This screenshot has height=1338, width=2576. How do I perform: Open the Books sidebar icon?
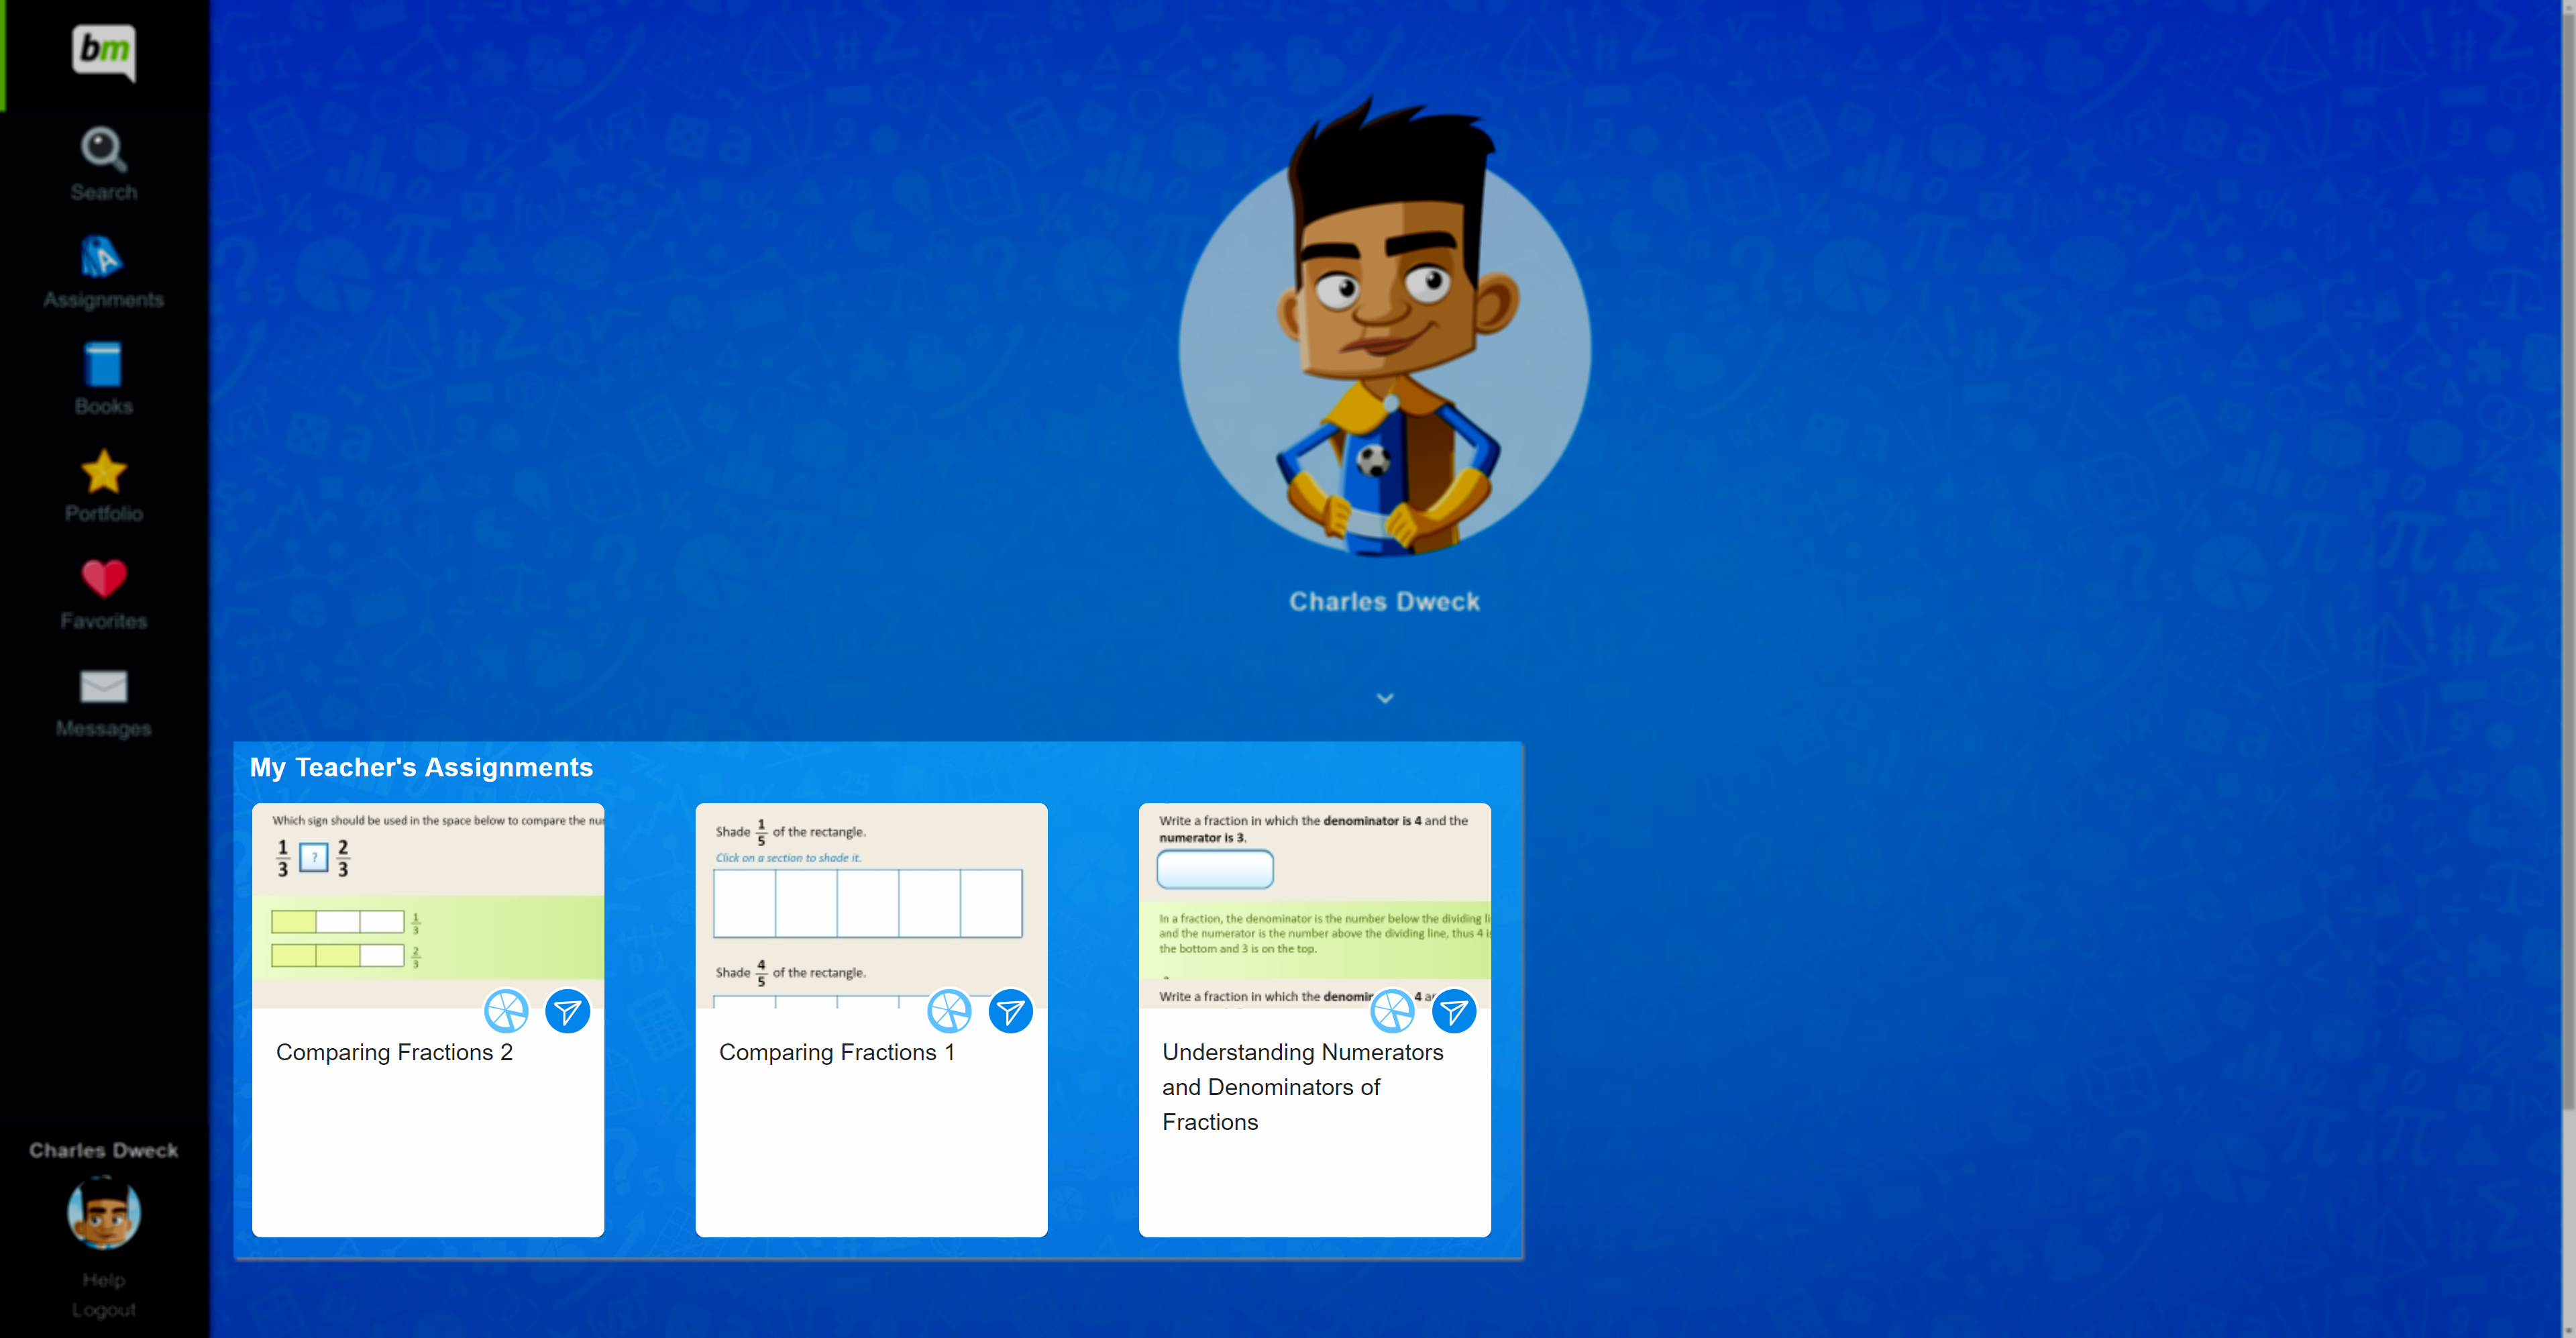pos(103,365)
